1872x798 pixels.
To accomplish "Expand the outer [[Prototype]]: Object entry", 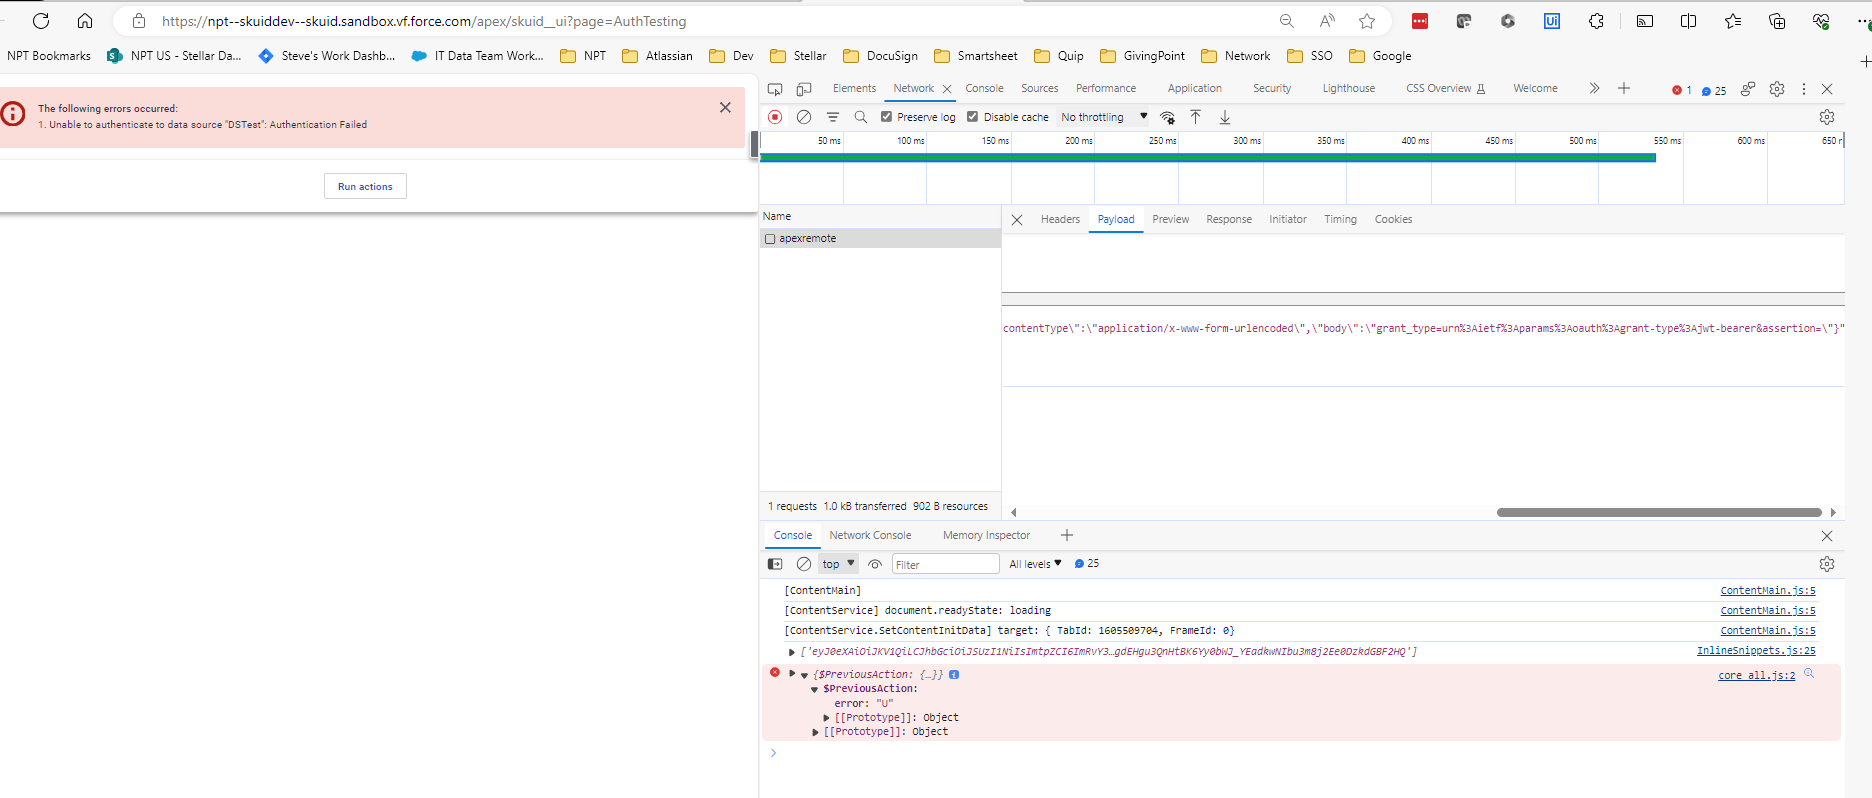I will click(x=815, y=732).
